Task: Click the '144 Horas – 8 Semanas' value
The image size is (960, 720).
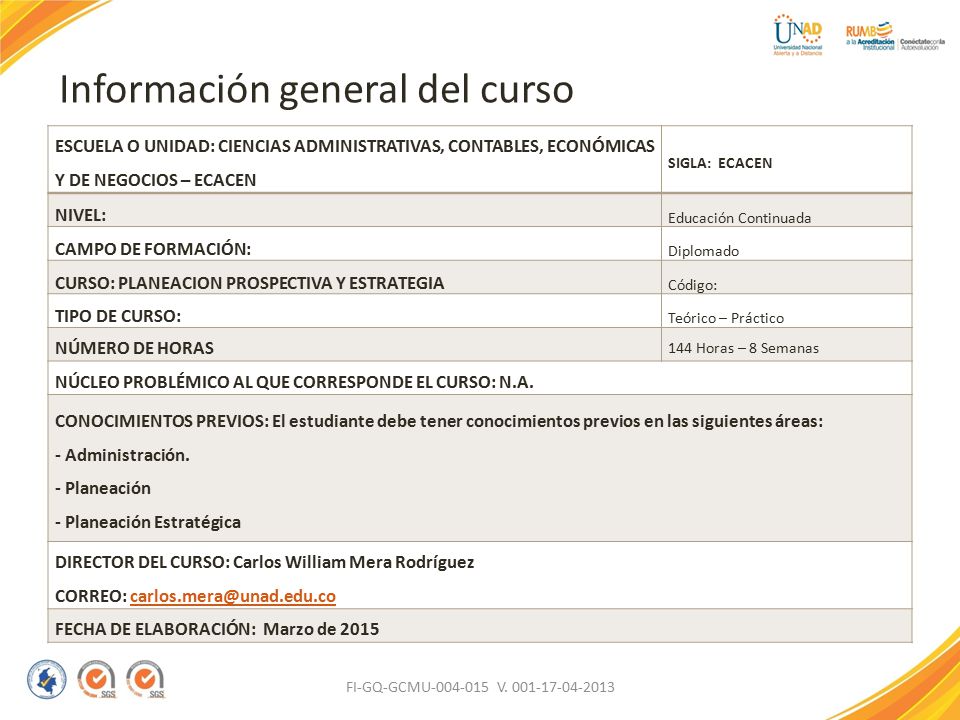Action: click(x=743, y=348)
